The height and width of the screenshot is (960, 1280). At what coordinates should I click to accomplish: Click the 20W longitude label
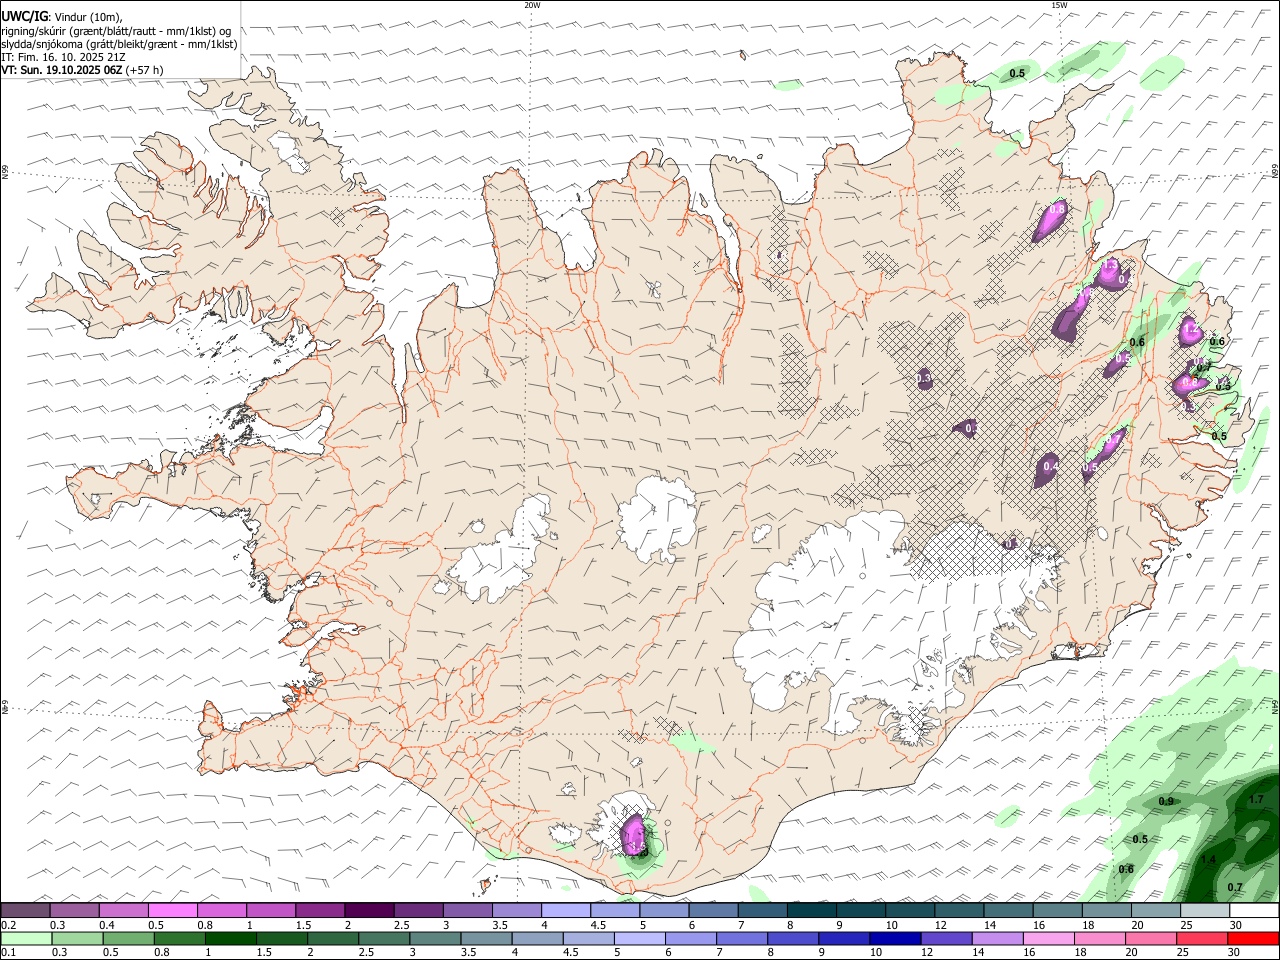(x=532, y=5)
